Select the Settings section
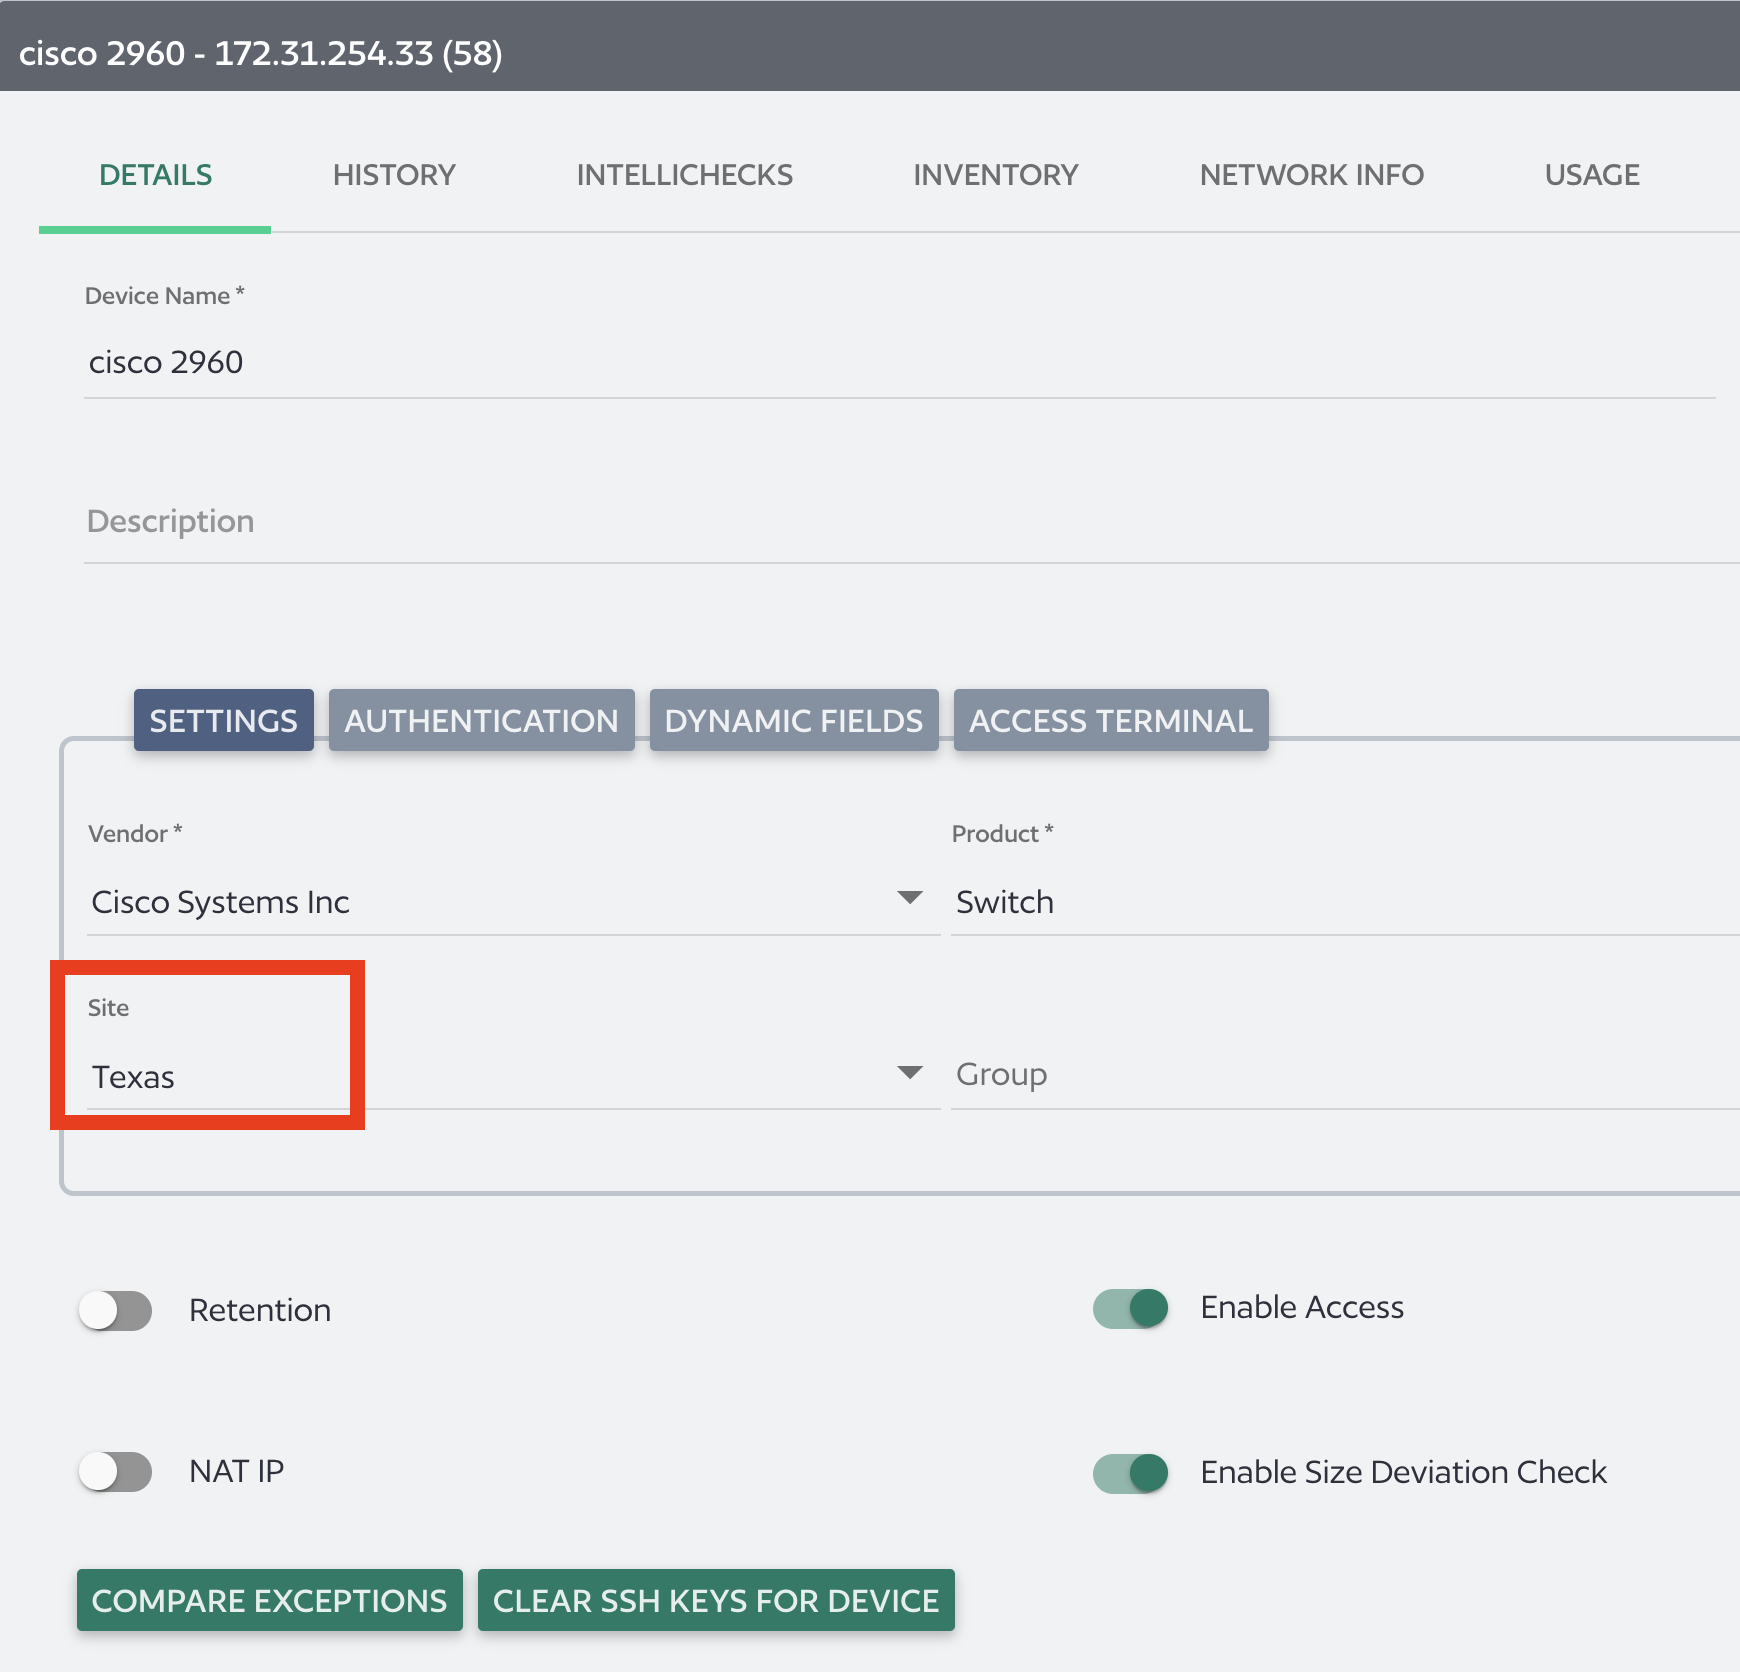This screenshot has height=1672, width=1740. tap(223, 720)
